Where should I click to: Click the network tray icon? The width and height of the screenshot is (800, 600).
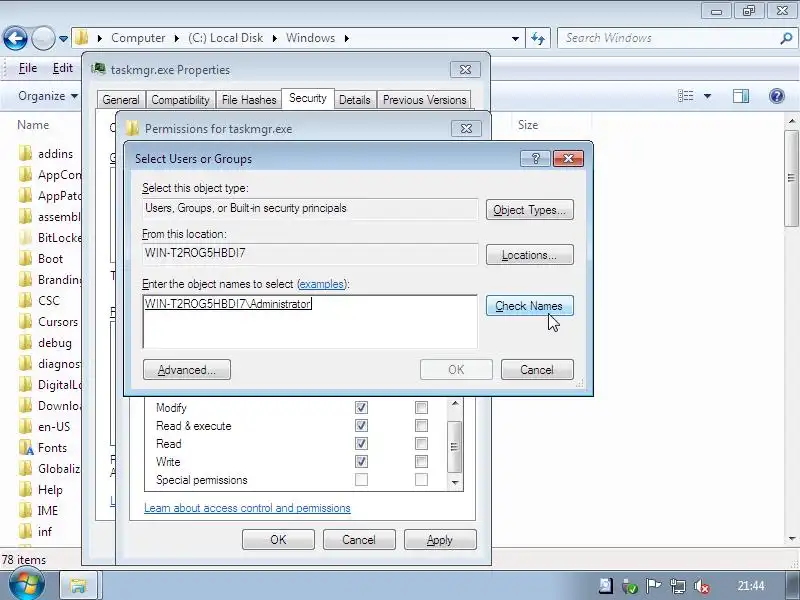coord(678,586)
